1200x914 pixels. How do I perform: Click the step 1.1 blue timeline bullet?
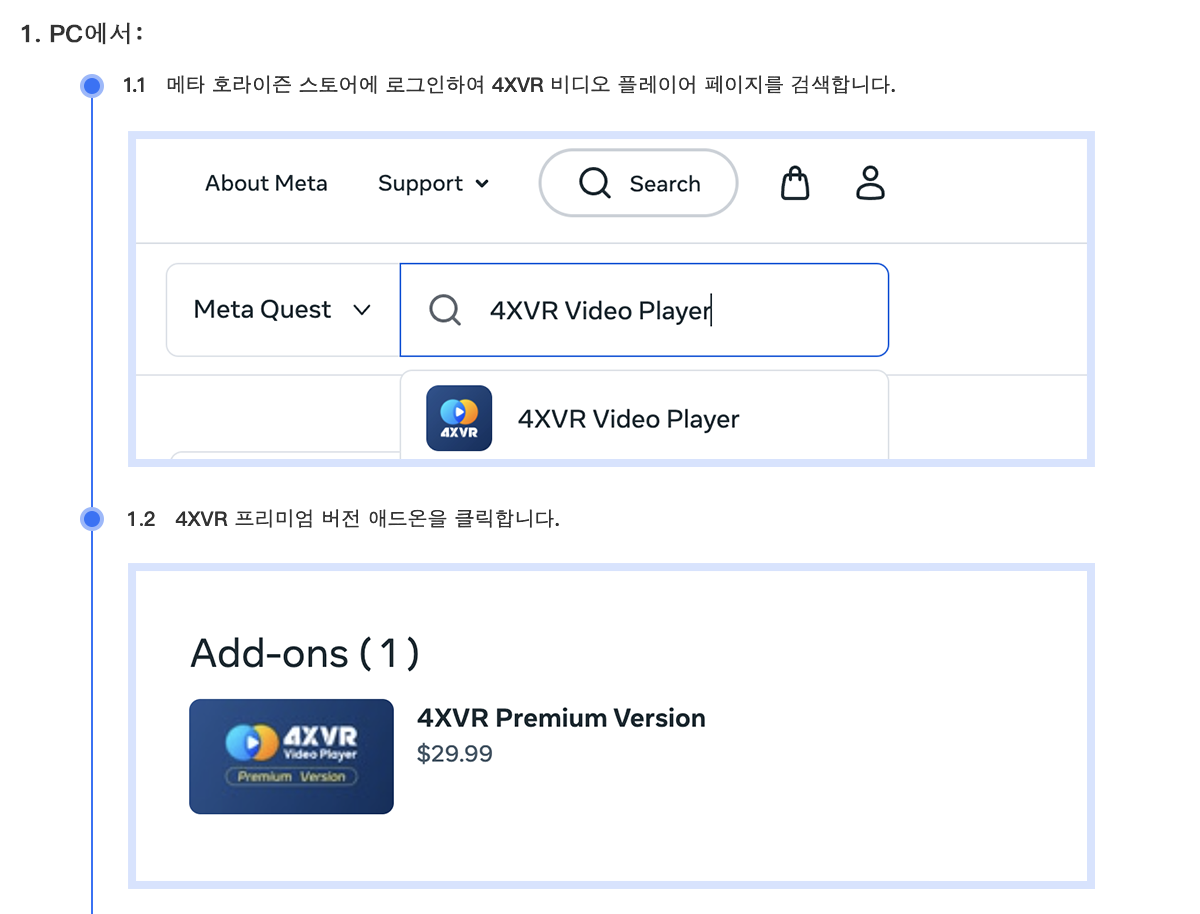tap(92, 85)
